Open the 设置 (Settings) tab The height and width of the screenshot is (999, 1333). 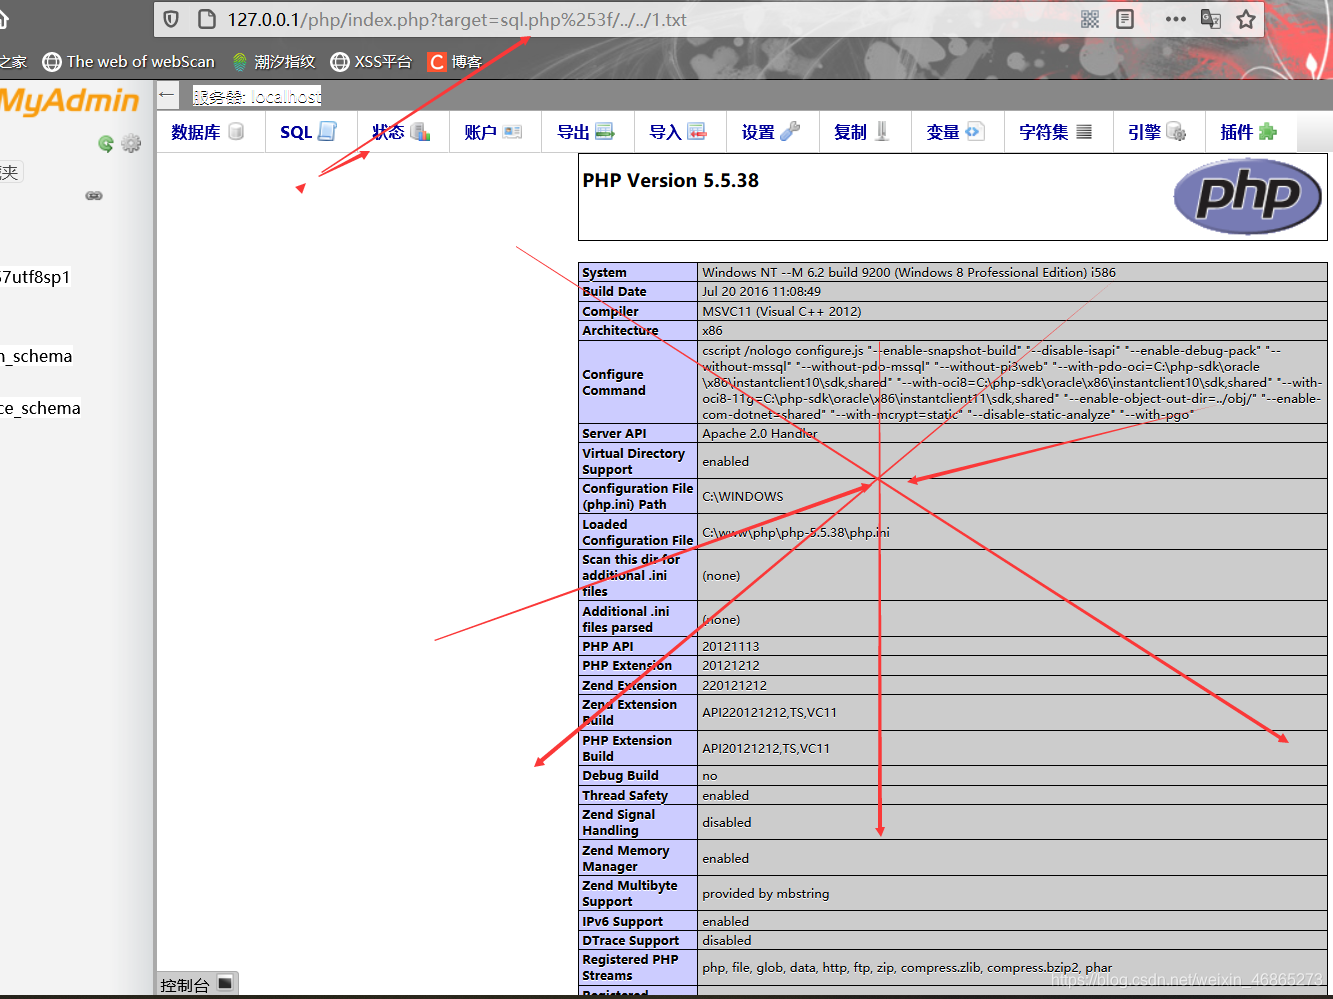coord(770,132)
